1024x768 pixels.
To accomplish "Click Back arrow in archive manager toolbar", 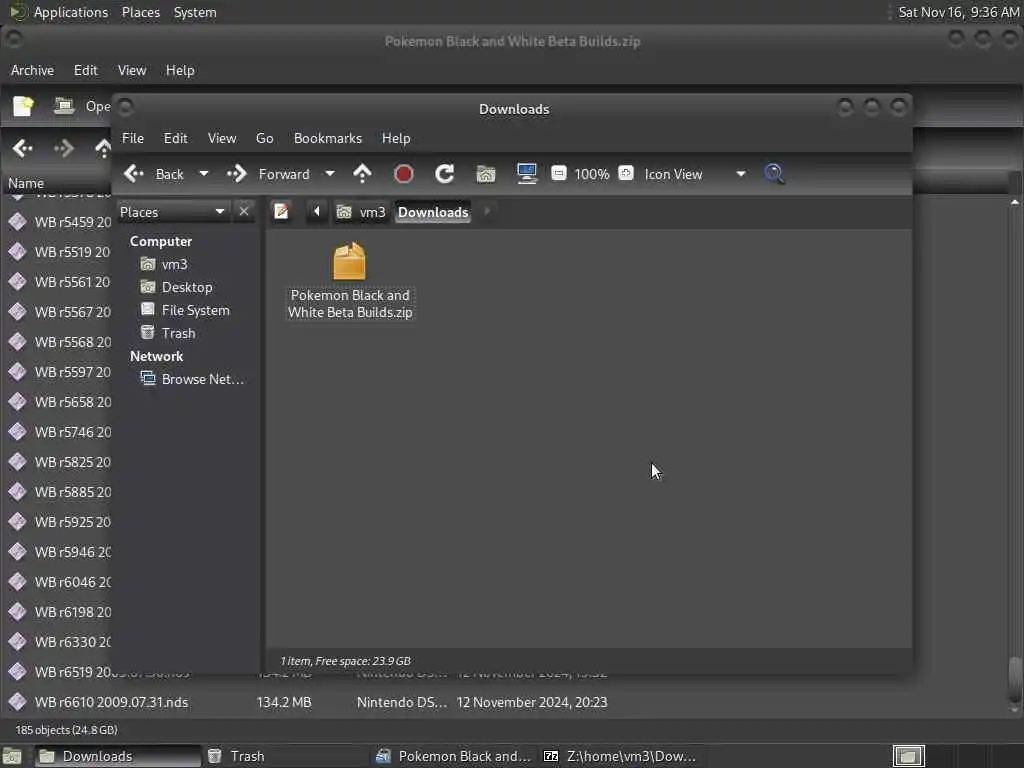I will tap(23, 148).
